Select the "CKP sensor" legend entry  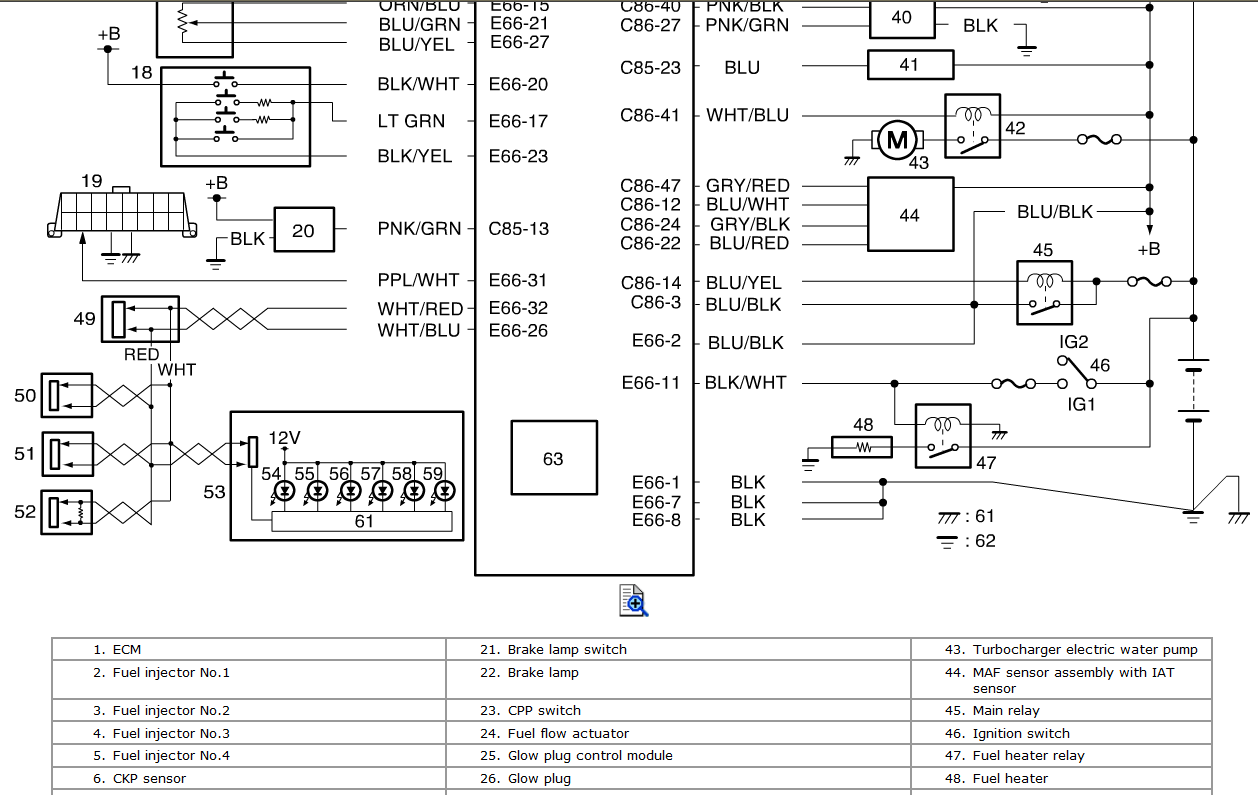click(149, 778)
